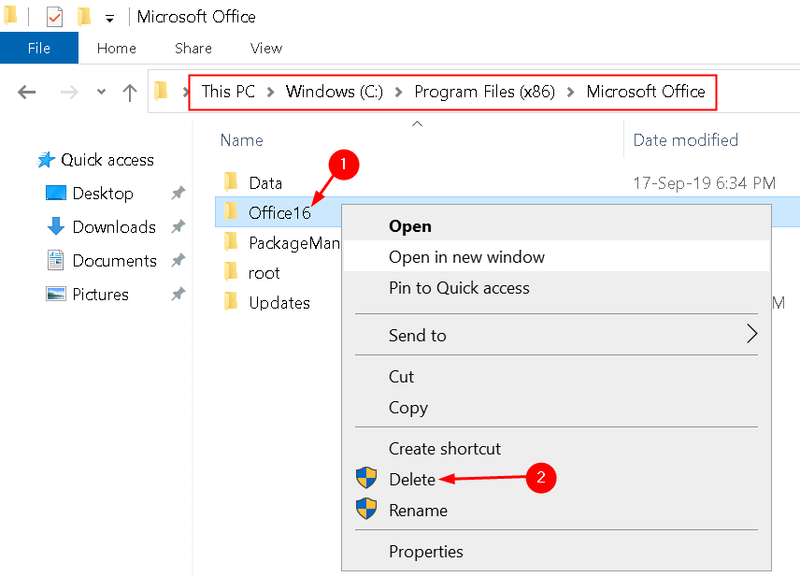The width and height of the screenshot is (800, 577).
Task: Select Quick access in navigation pane
Action: (x=107, y=160)
